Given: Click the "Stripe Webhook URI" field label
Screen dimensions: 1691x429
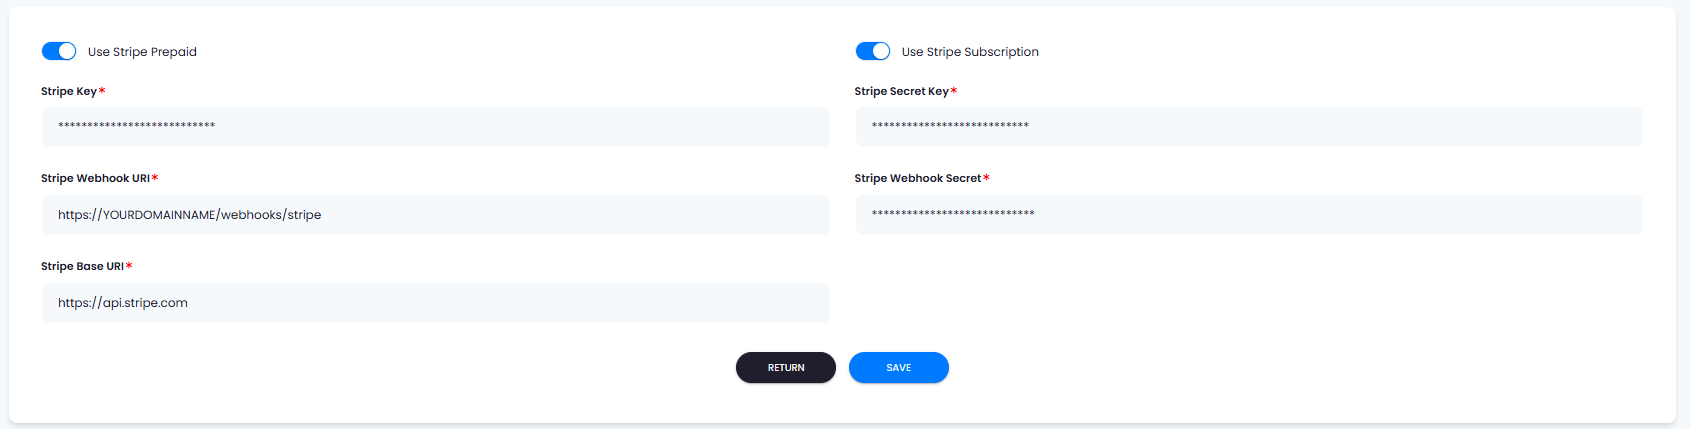Looking at the screenshot, I should 95,178.
